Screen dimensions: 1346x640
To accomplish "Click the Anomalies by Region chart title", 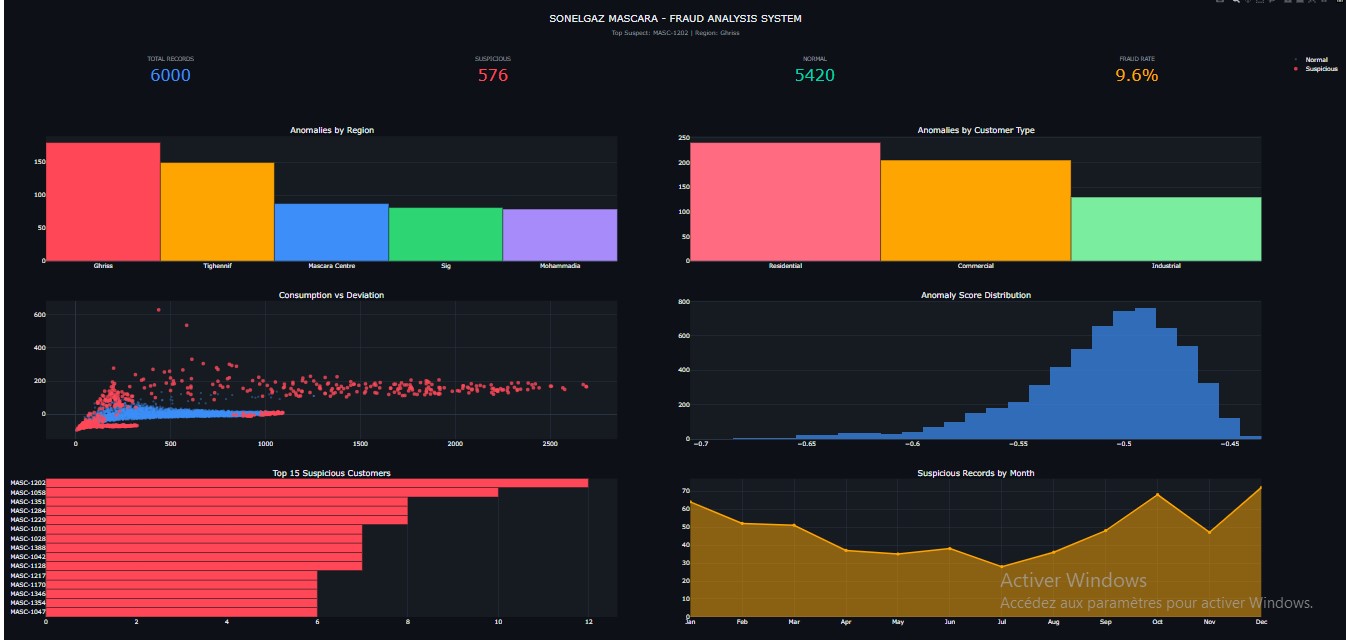I will coord(332,131).
